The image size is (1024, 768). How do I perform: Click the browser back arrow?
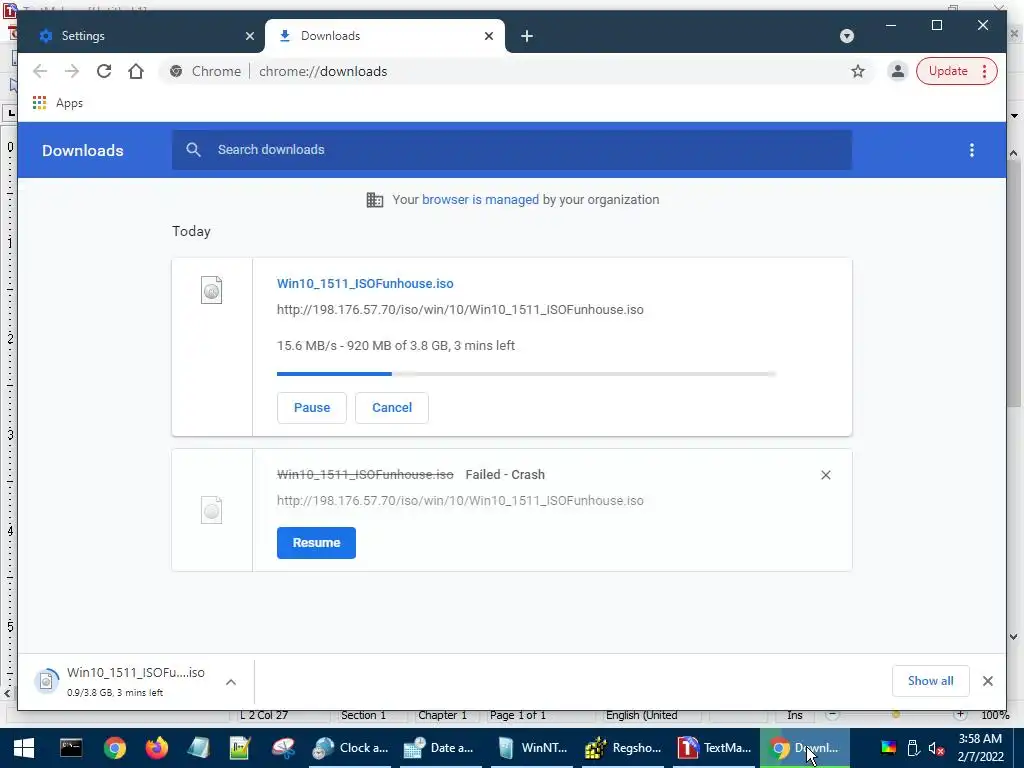pos(40,71)
